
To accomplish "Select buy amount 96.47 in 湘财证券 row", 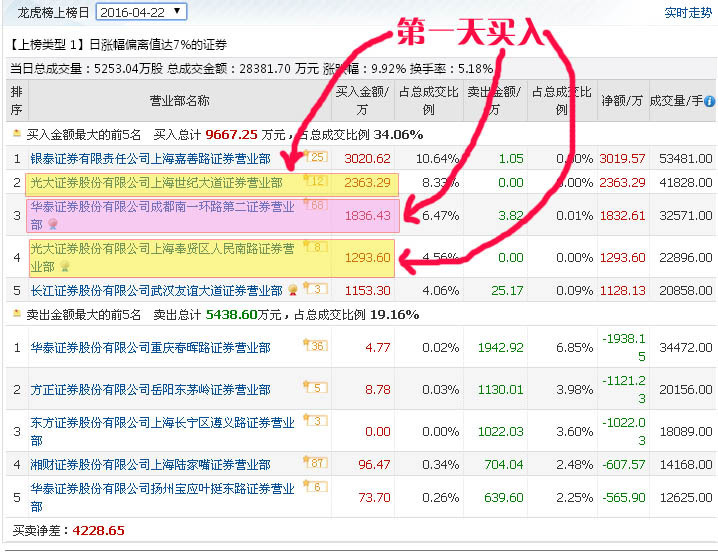I will click(374, 465).
